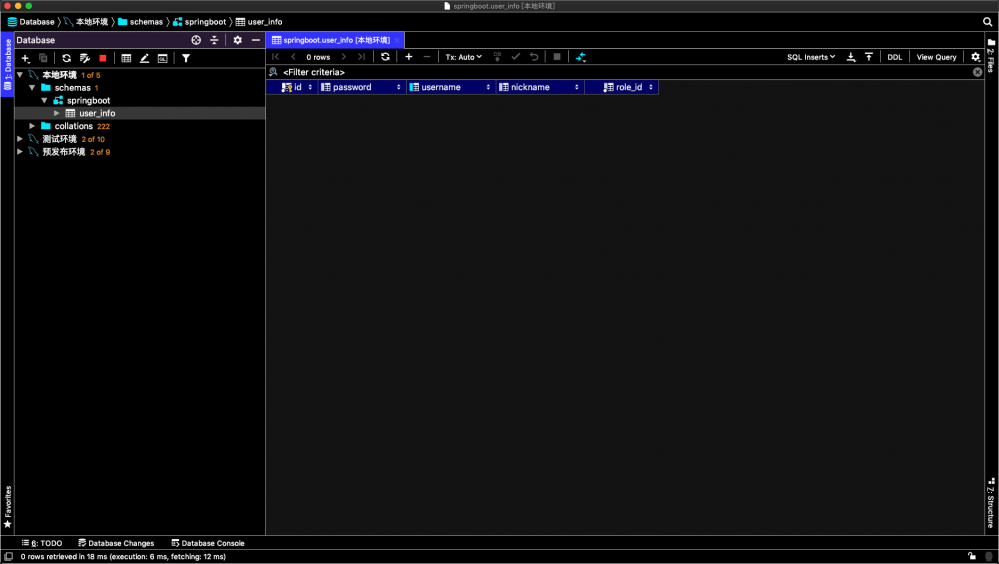This screenshot has width=999, height=564.
Task: Sort by the username column header
Action: pyautogui.click(x=450, y=87)
